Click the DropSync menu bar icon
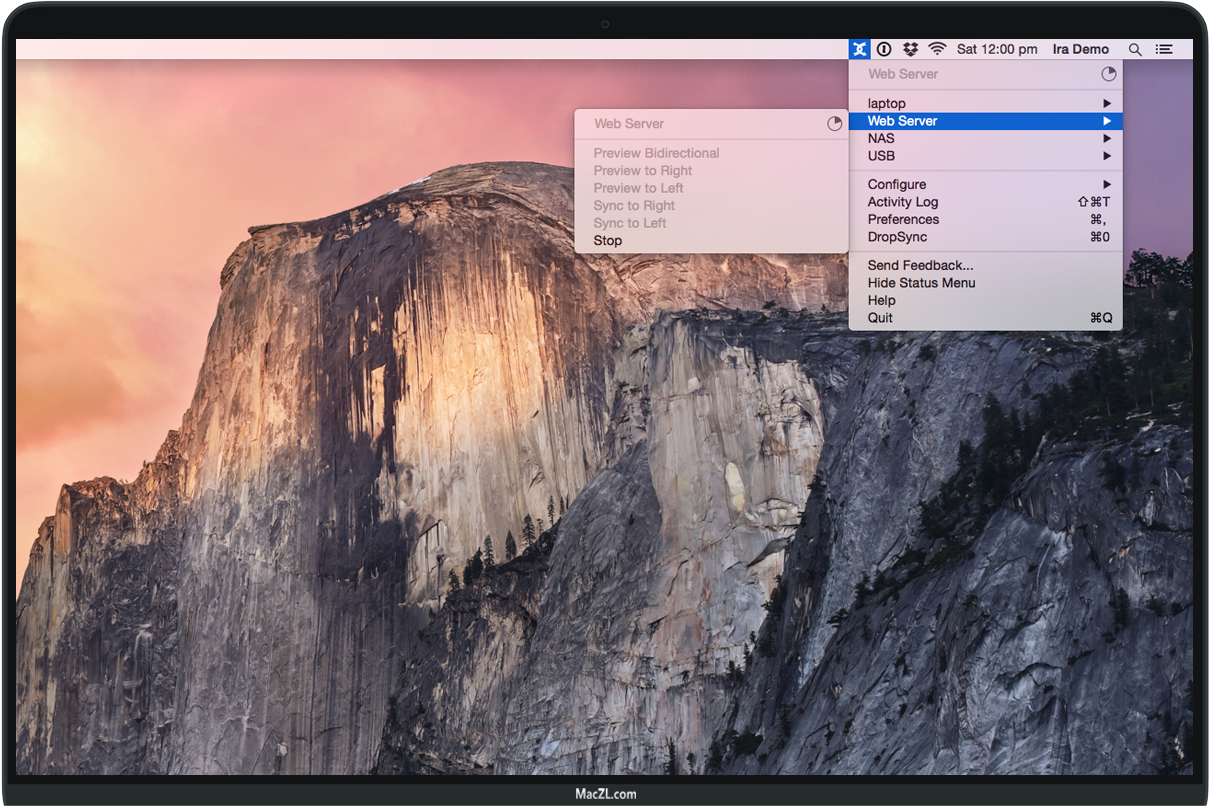This screenshot has width=1210, height=806. coord(859,49)
